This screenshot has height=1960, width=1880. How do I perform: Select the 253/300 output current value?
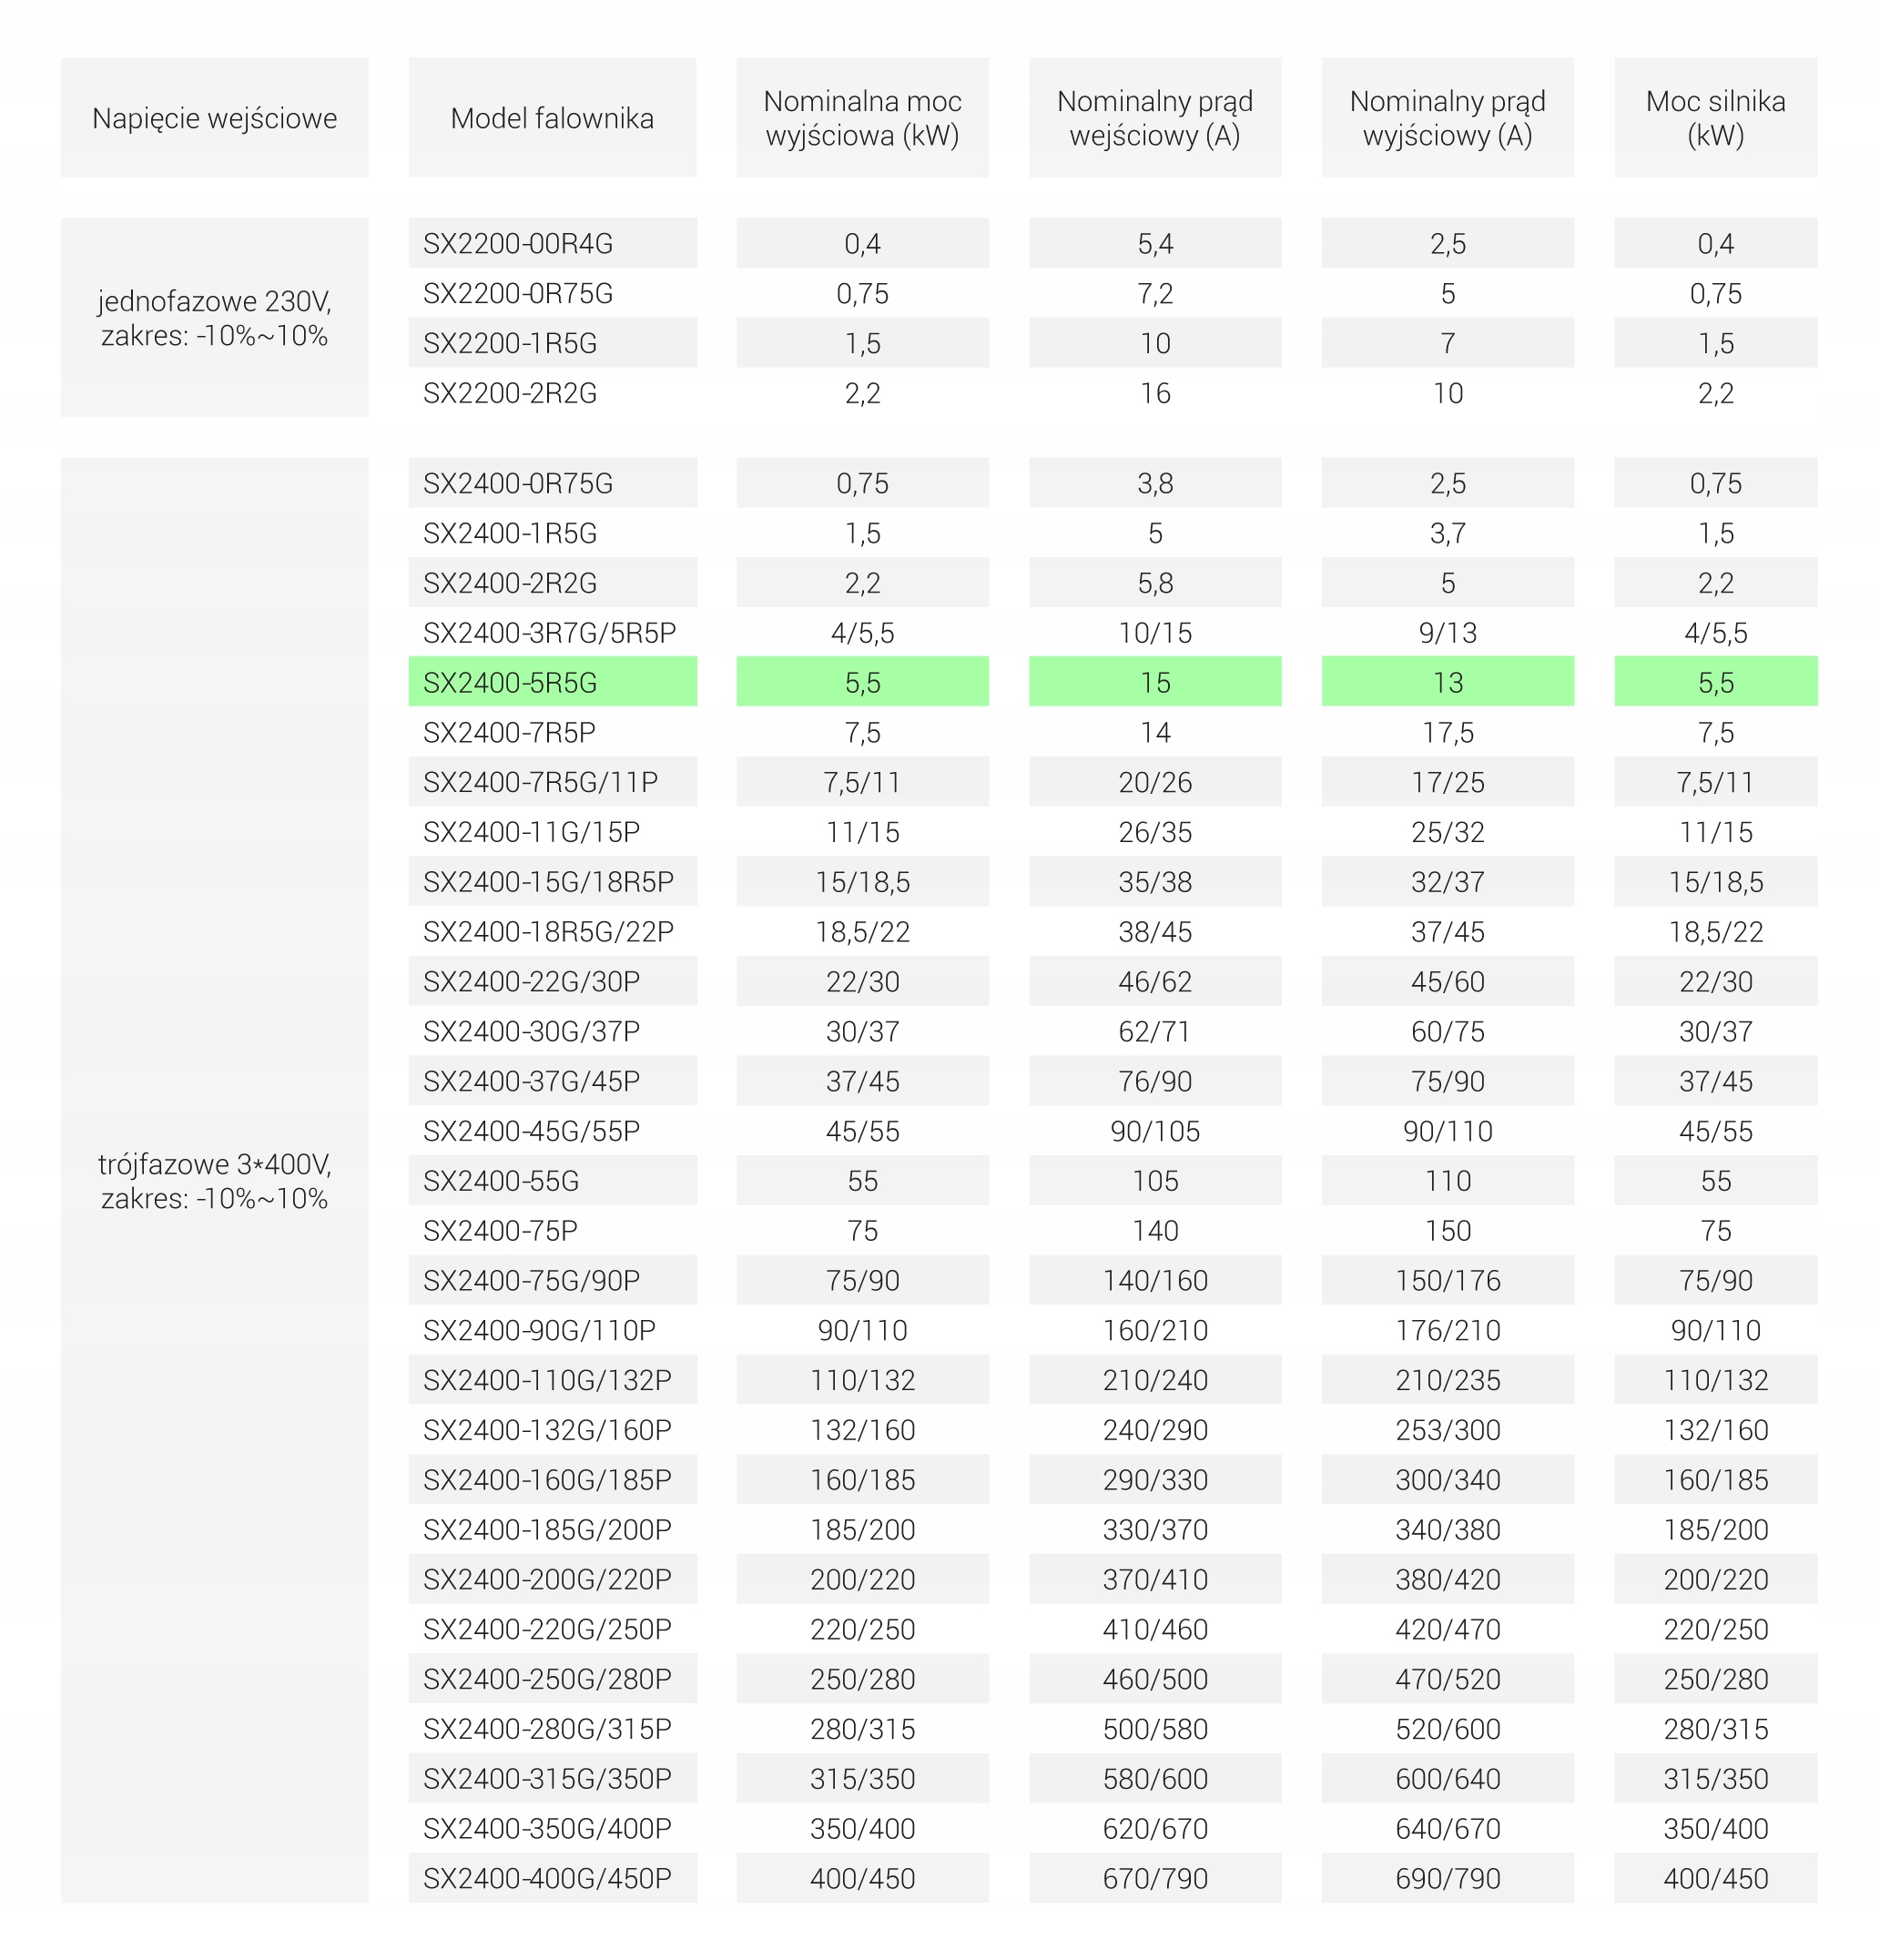pyautogui.click(x=1447, y=1430)
